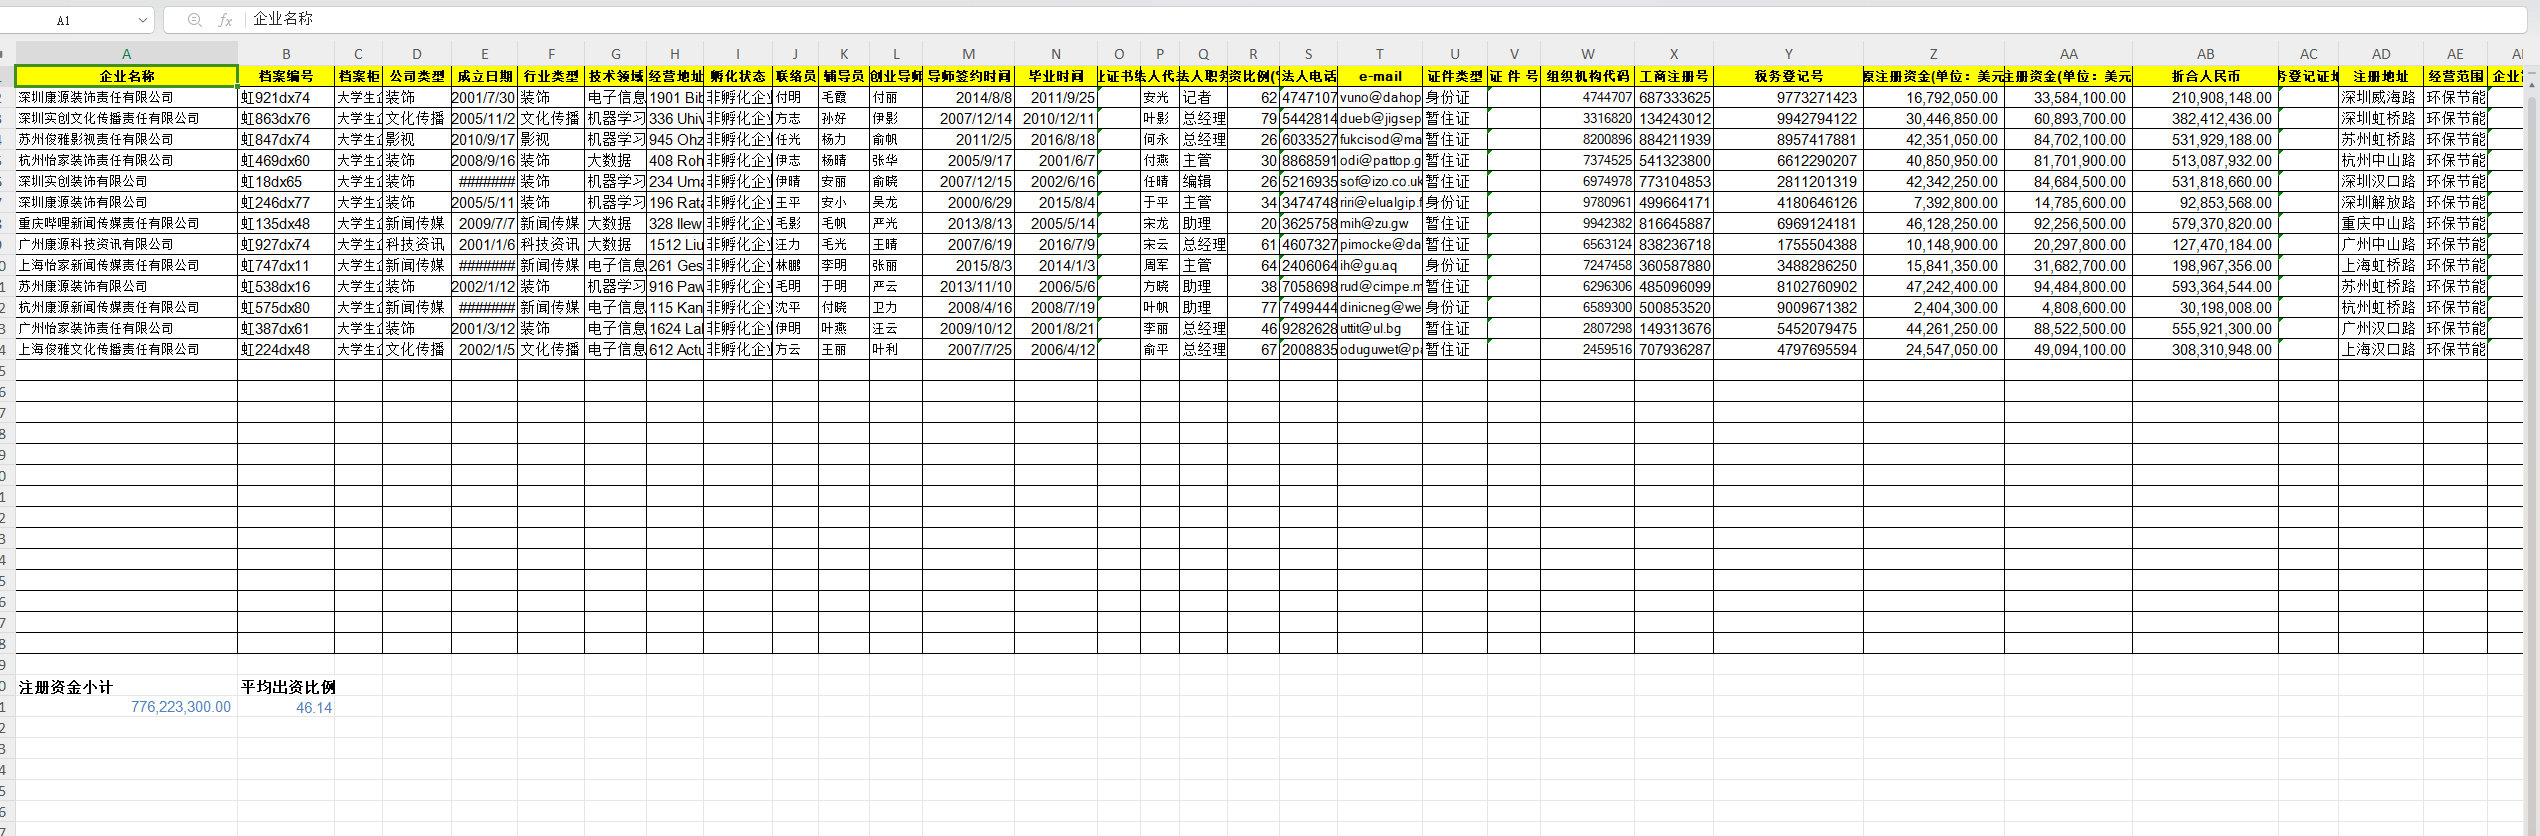
Task: Select cell 深圳康源装饰责任有限公司
Action: (x=126, y=98)
